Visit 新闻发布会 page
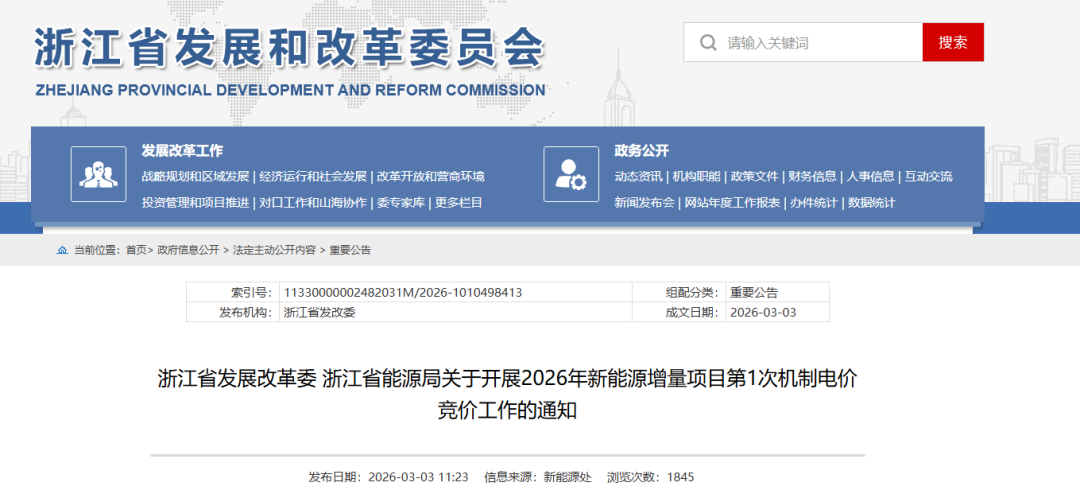 [x=644, y=202]
